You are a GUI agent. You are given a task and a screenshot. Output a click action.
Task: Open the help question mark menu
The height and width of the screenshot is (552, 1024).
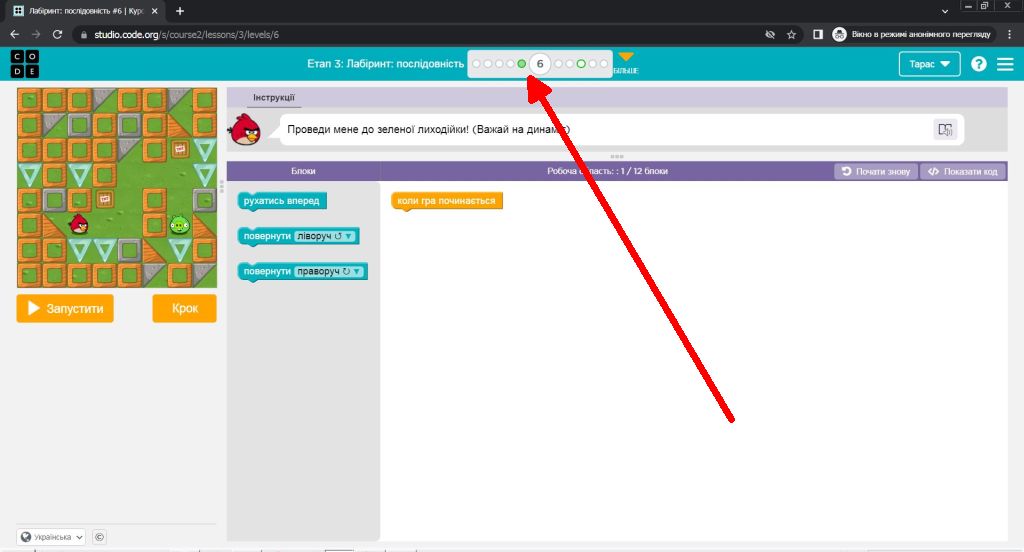[978, 64]
